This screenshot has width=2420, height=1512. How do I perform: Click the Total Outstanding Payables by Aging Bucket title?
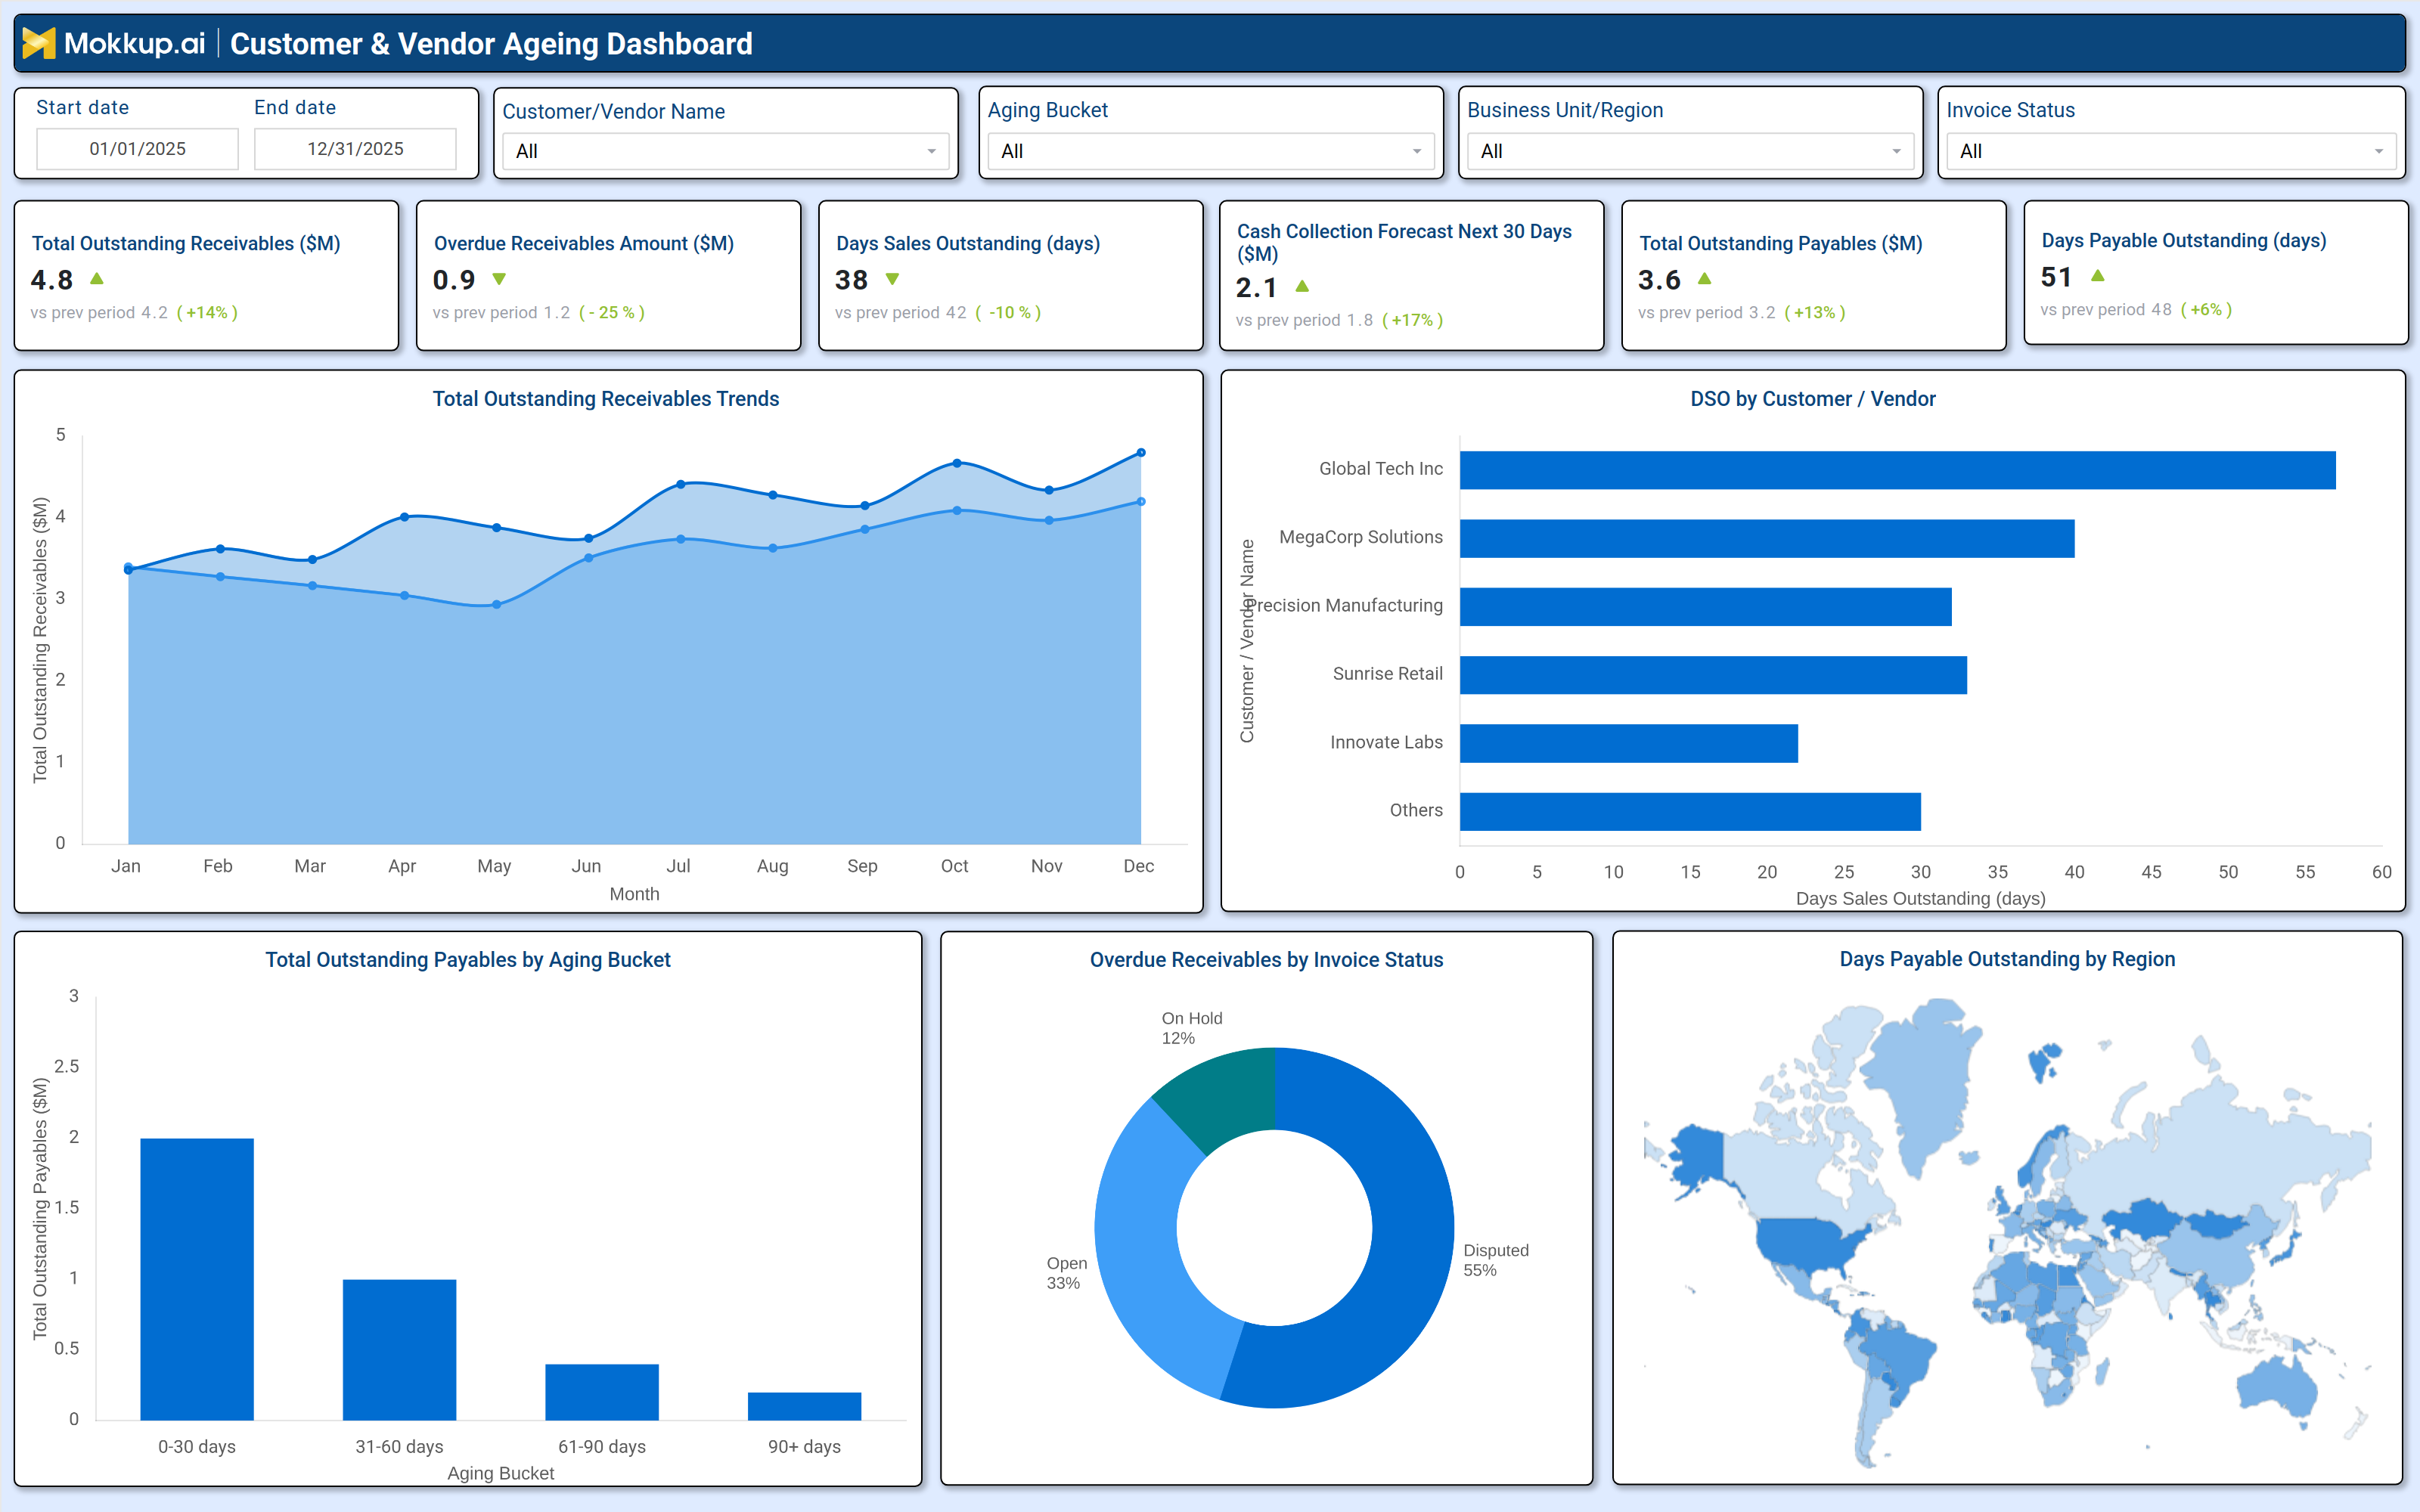click(468, 959)
